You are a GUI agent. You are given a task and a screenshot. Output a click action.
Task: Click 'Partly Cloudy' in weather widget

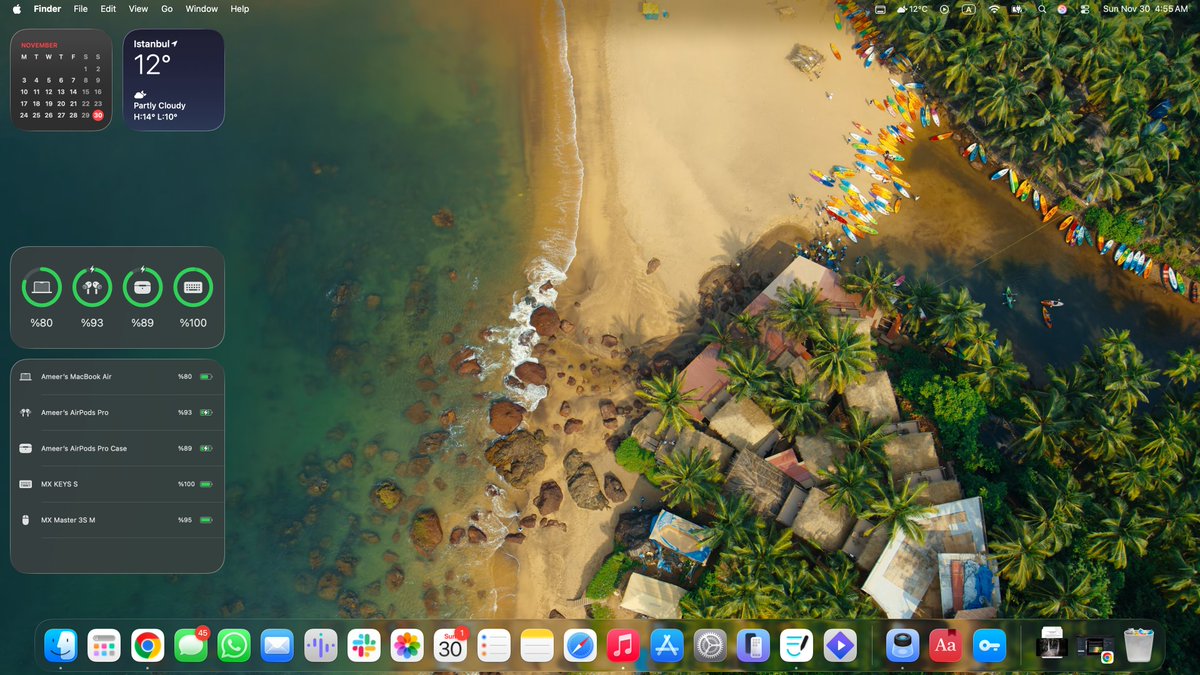point(160,105)
